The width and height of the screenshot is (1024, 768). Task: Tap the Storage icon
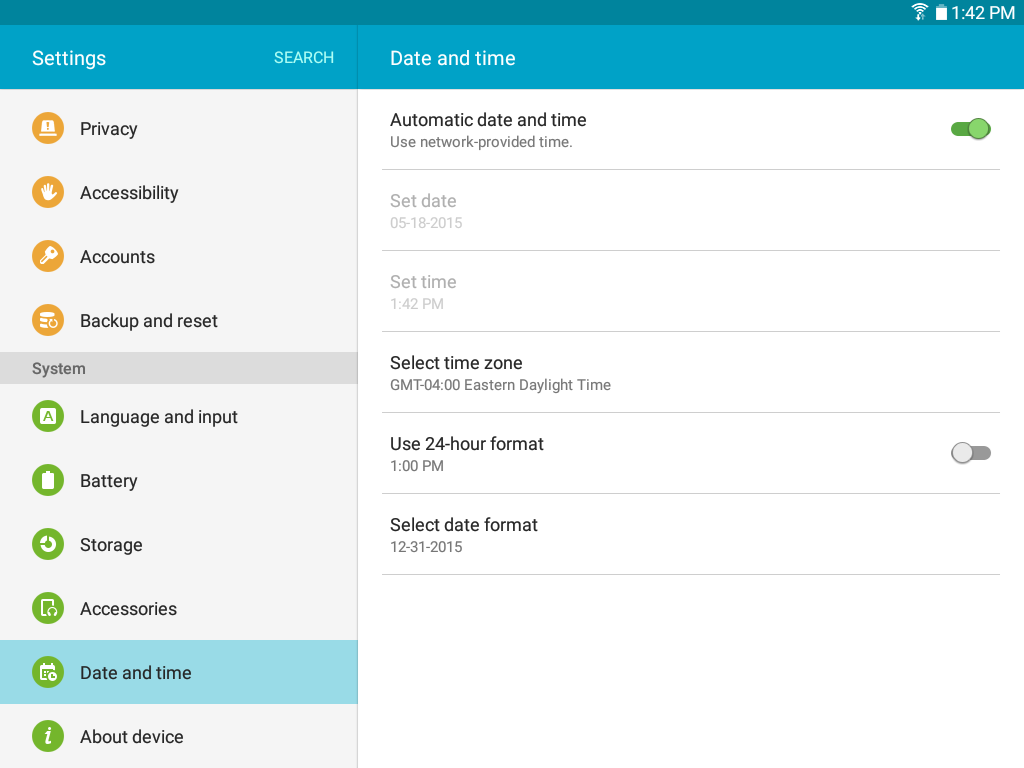(48, 544)
